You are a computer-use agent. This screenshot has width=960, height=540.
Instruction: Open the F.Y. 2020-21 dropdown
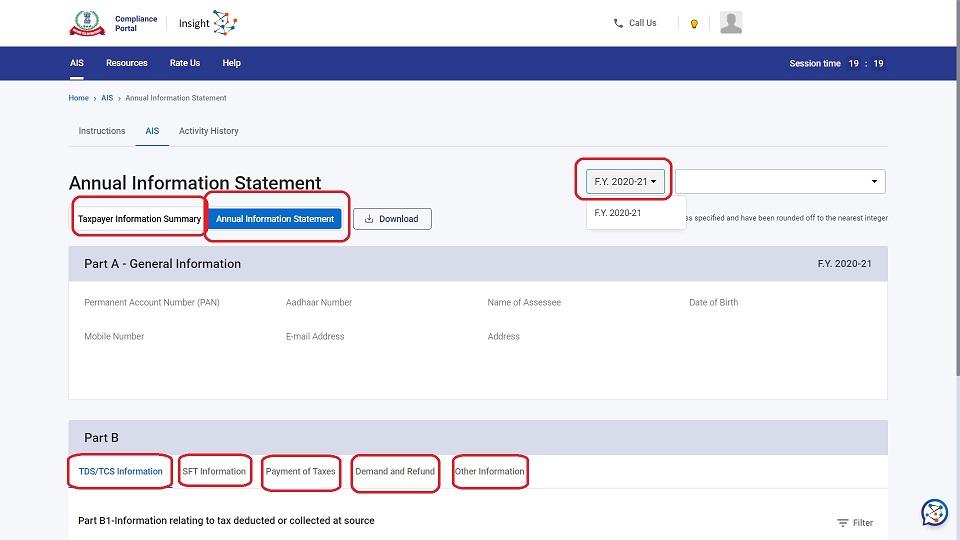[x=626, y=182]
